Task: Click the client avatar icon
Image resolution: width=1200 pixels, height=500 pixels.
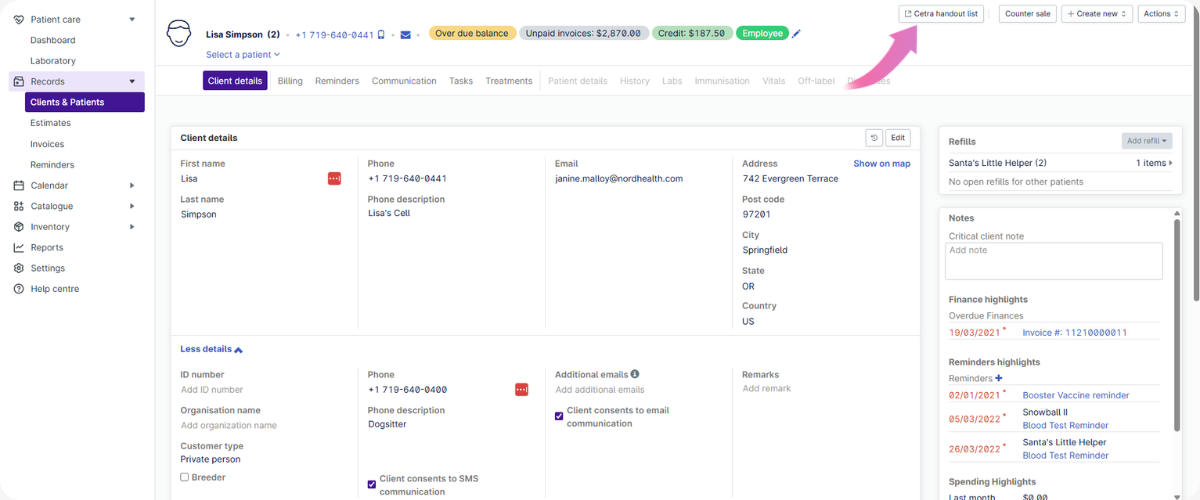Action: point(179,33)
